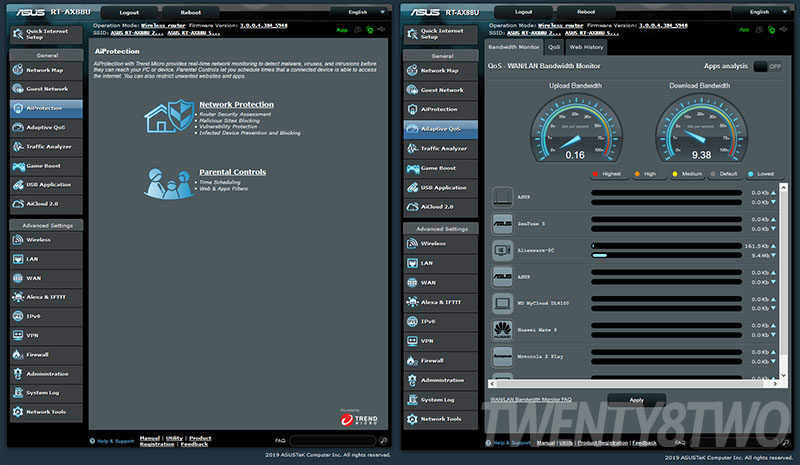Select the High priority orange swatch
The image size is (800, 465).
tap(637, 174)
